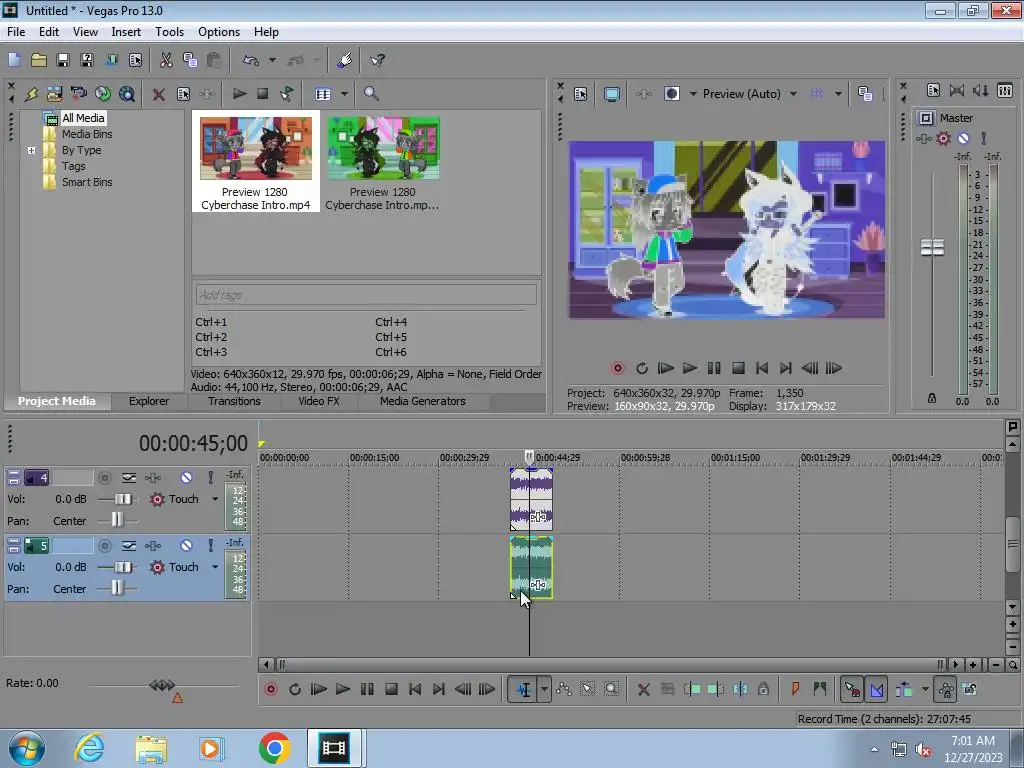Open the Tools menu
Viewport: 1024px width, 768px height.
tap(169, 31)
